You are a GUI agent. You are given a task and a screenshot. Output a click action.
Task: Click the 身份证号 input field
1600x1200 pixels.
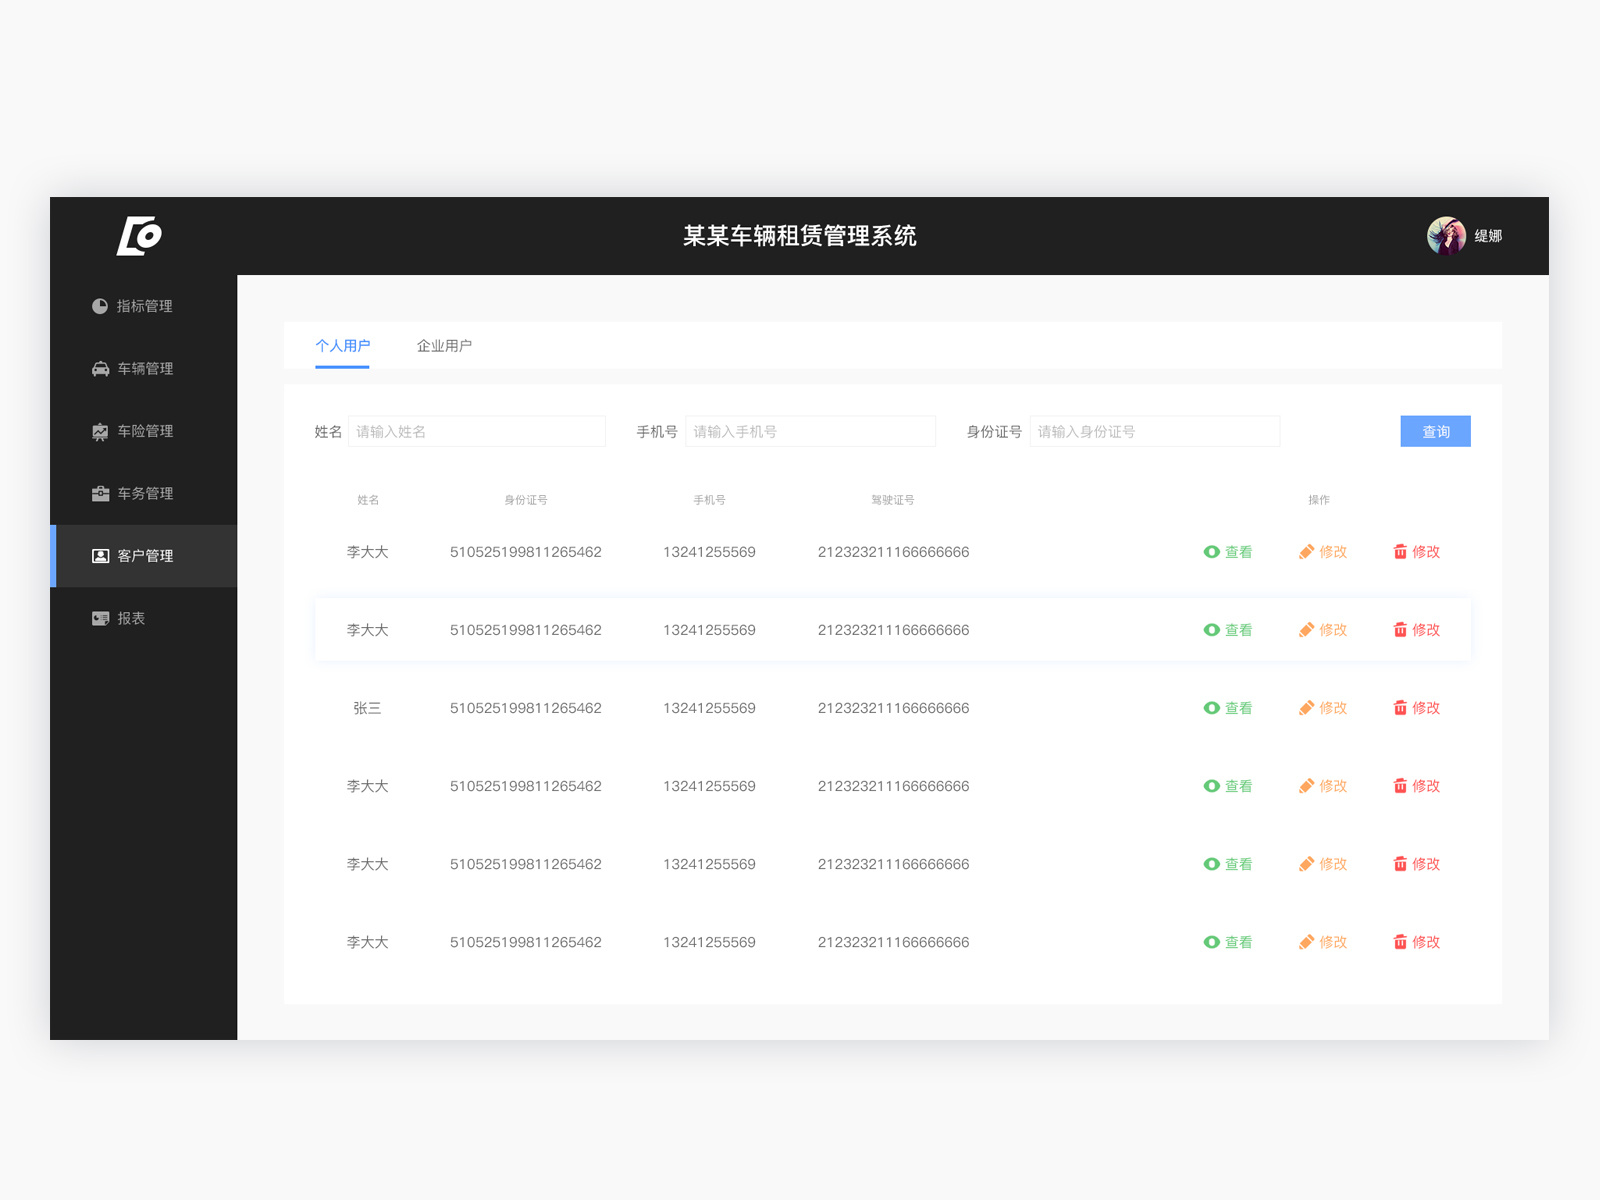click(x=1155, y=431)
